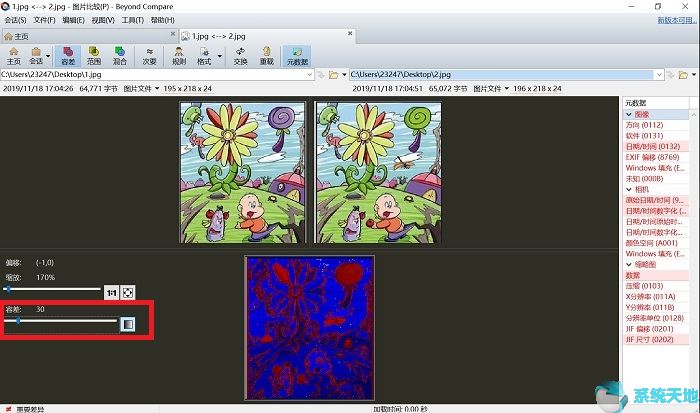Viewport: 700px width, 413px height.
Task: Click the 容差 tolerance slider
Action: pos(60,321)
